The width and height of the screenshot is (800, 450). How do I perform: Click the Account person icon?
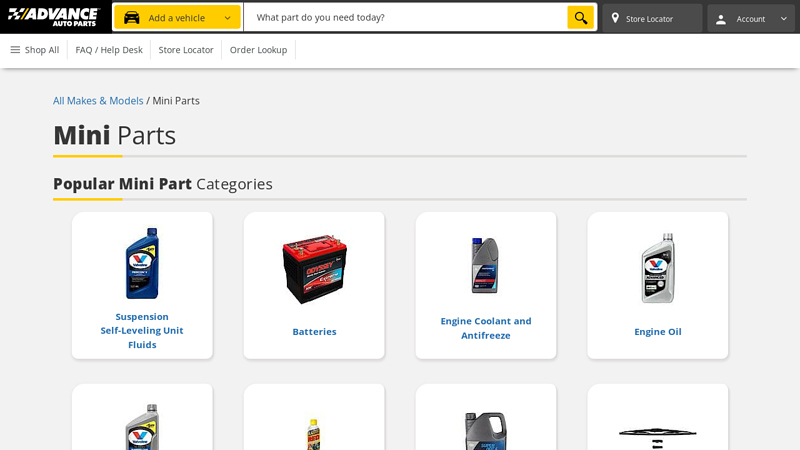[721, 19]
